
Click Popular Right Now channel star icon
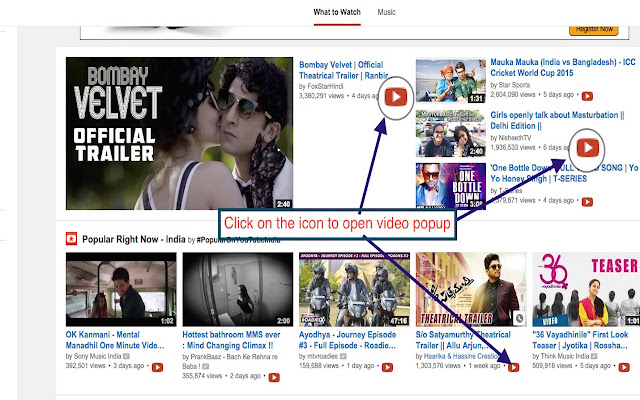coord(71,239)
